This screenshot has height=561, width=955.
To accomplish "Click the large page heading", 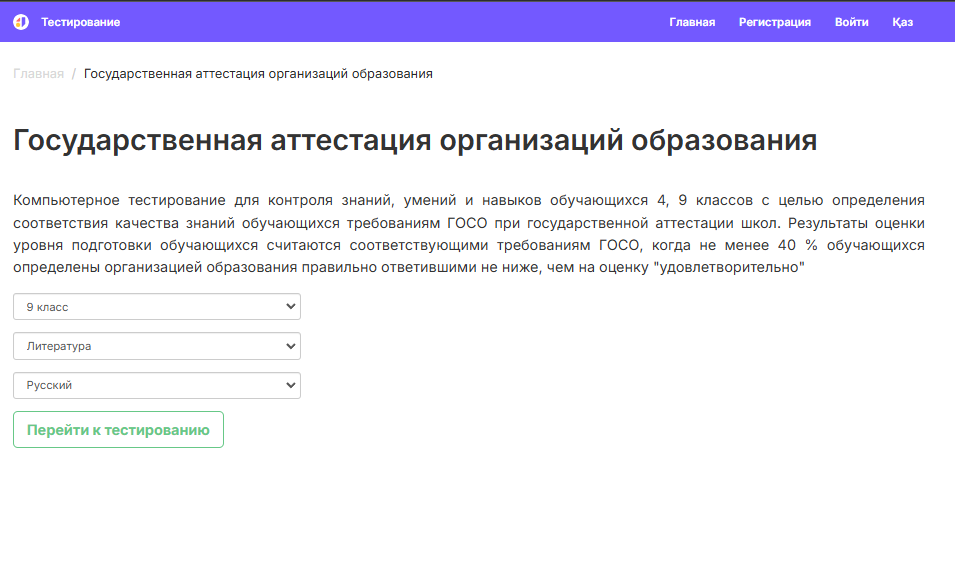I will (415, 140).
